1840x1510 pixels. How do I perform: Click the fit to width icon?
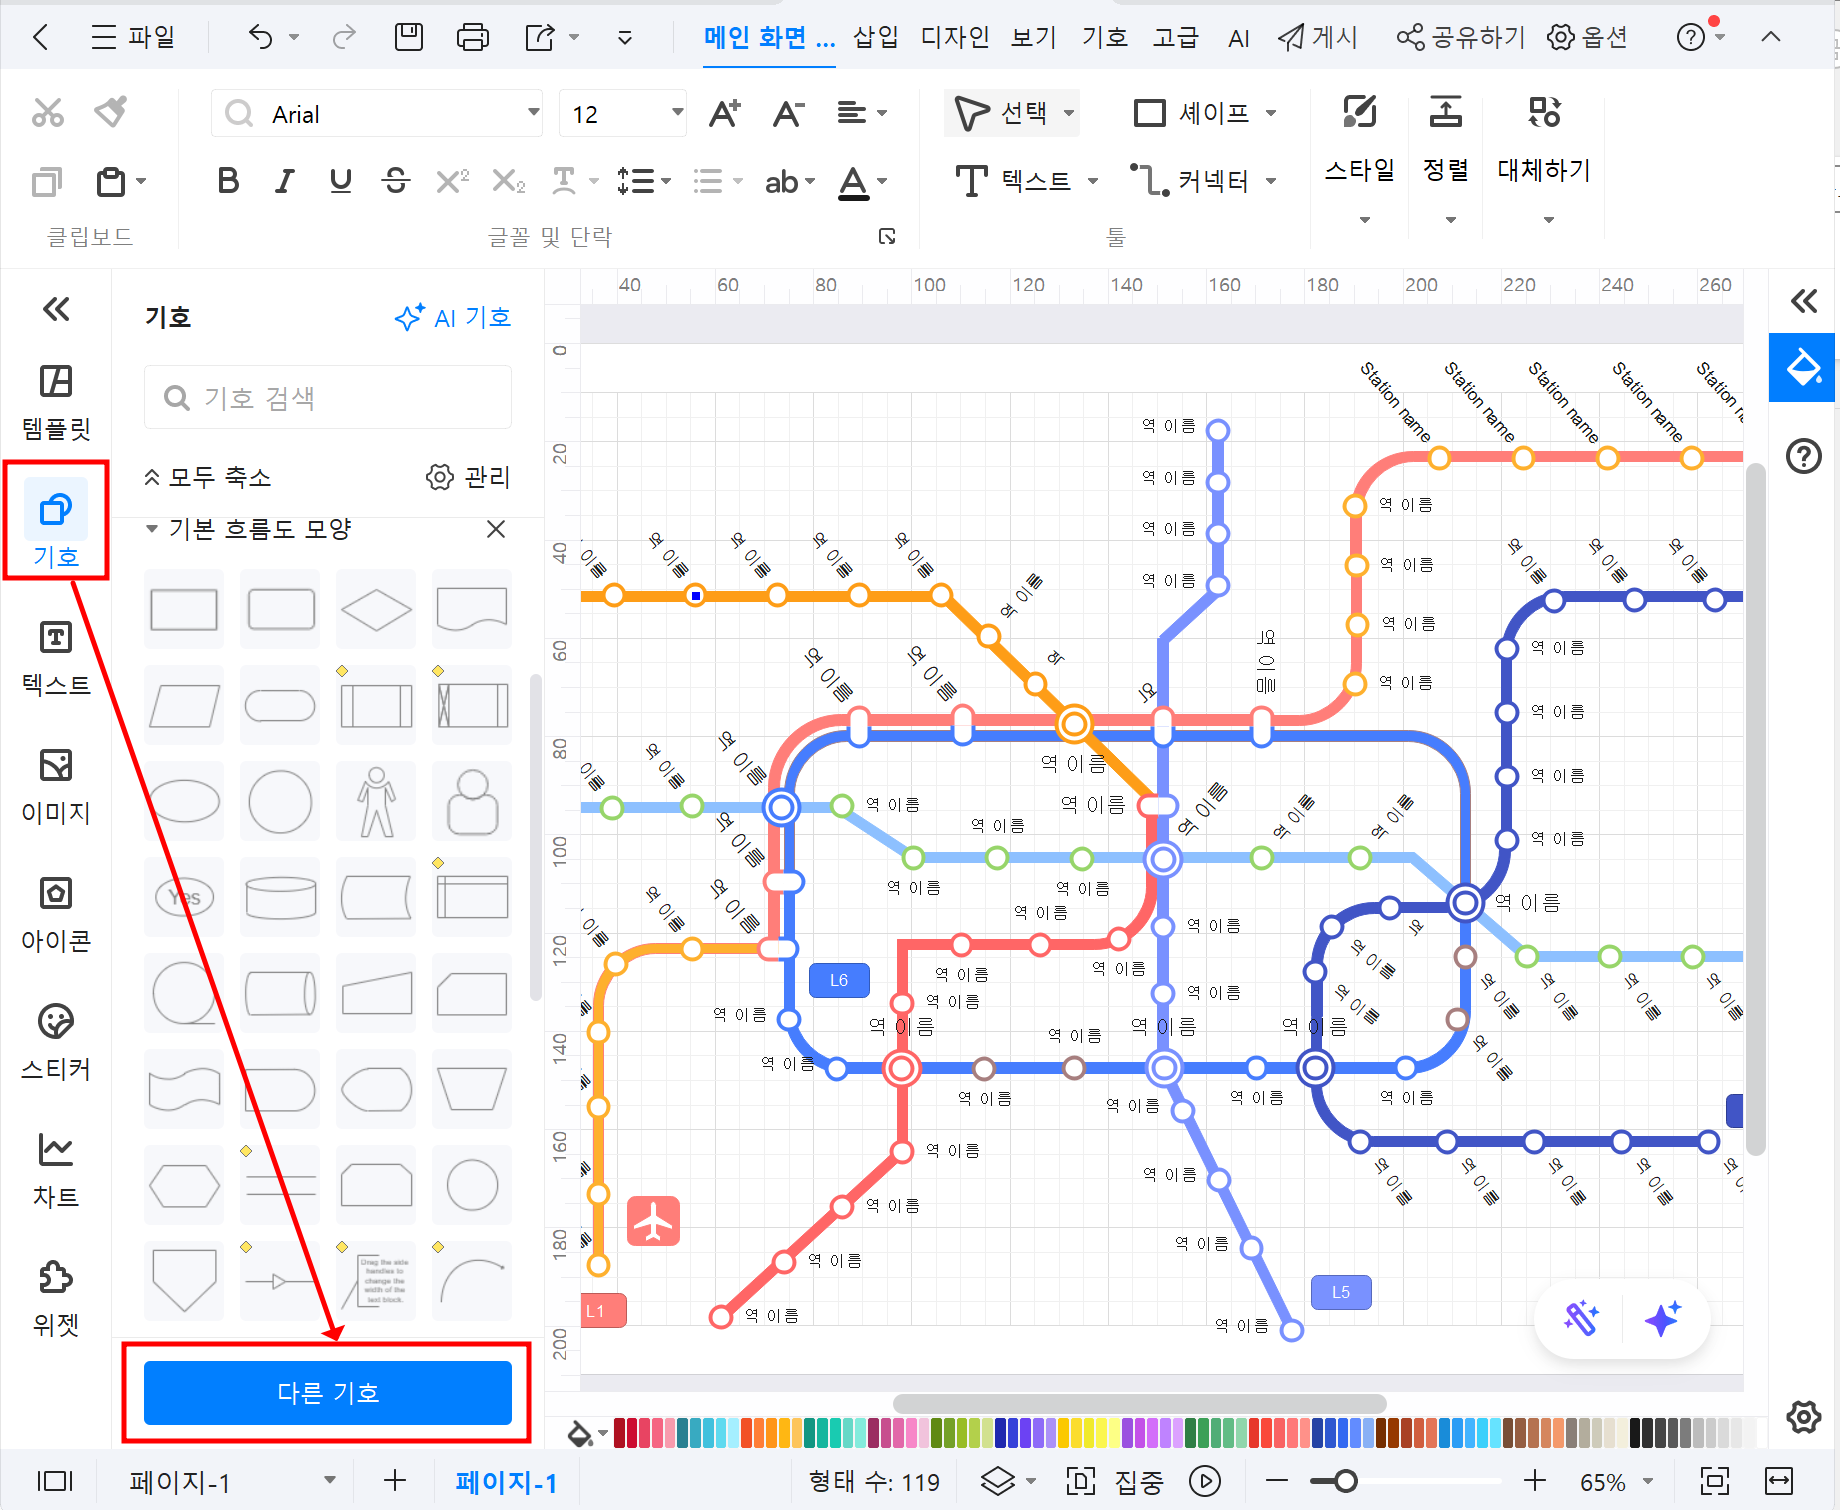1779,1481
